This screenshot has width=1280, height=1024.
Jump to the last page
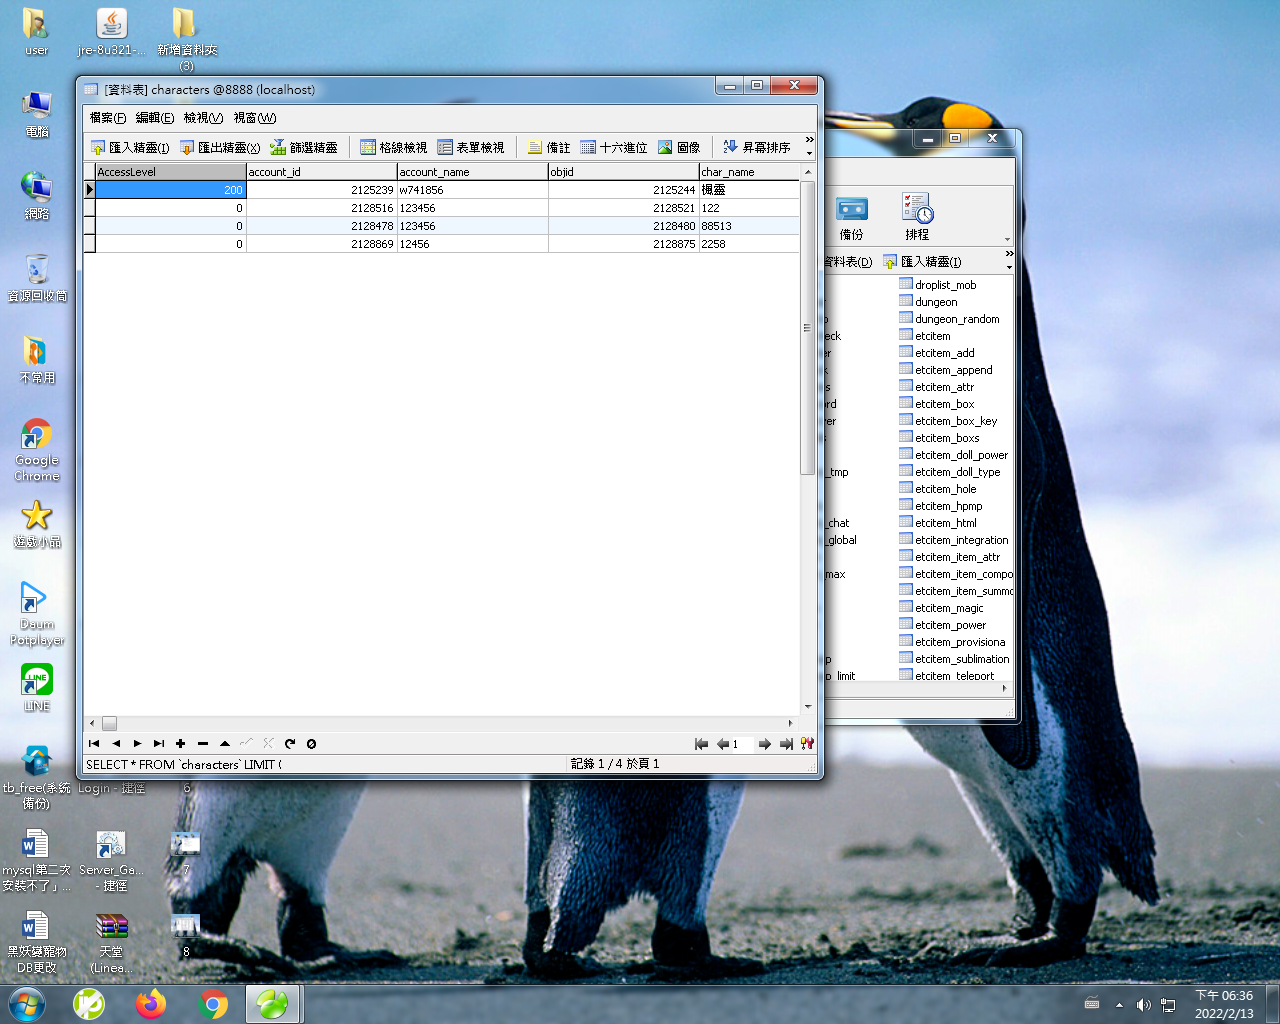tap(786, 744)
